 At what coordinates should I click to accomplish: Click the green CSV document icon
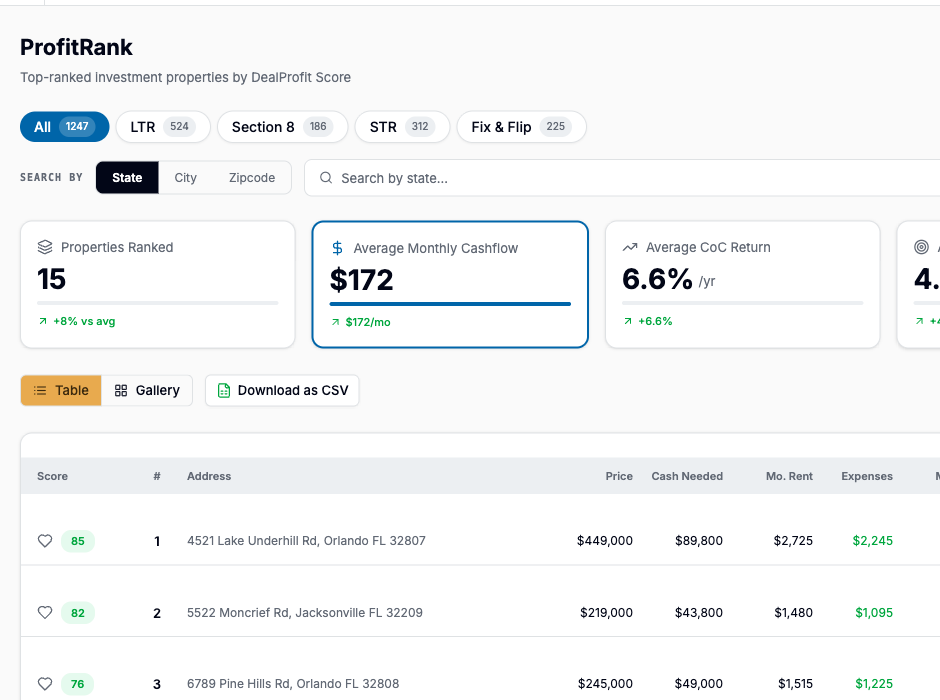point(223,390)
